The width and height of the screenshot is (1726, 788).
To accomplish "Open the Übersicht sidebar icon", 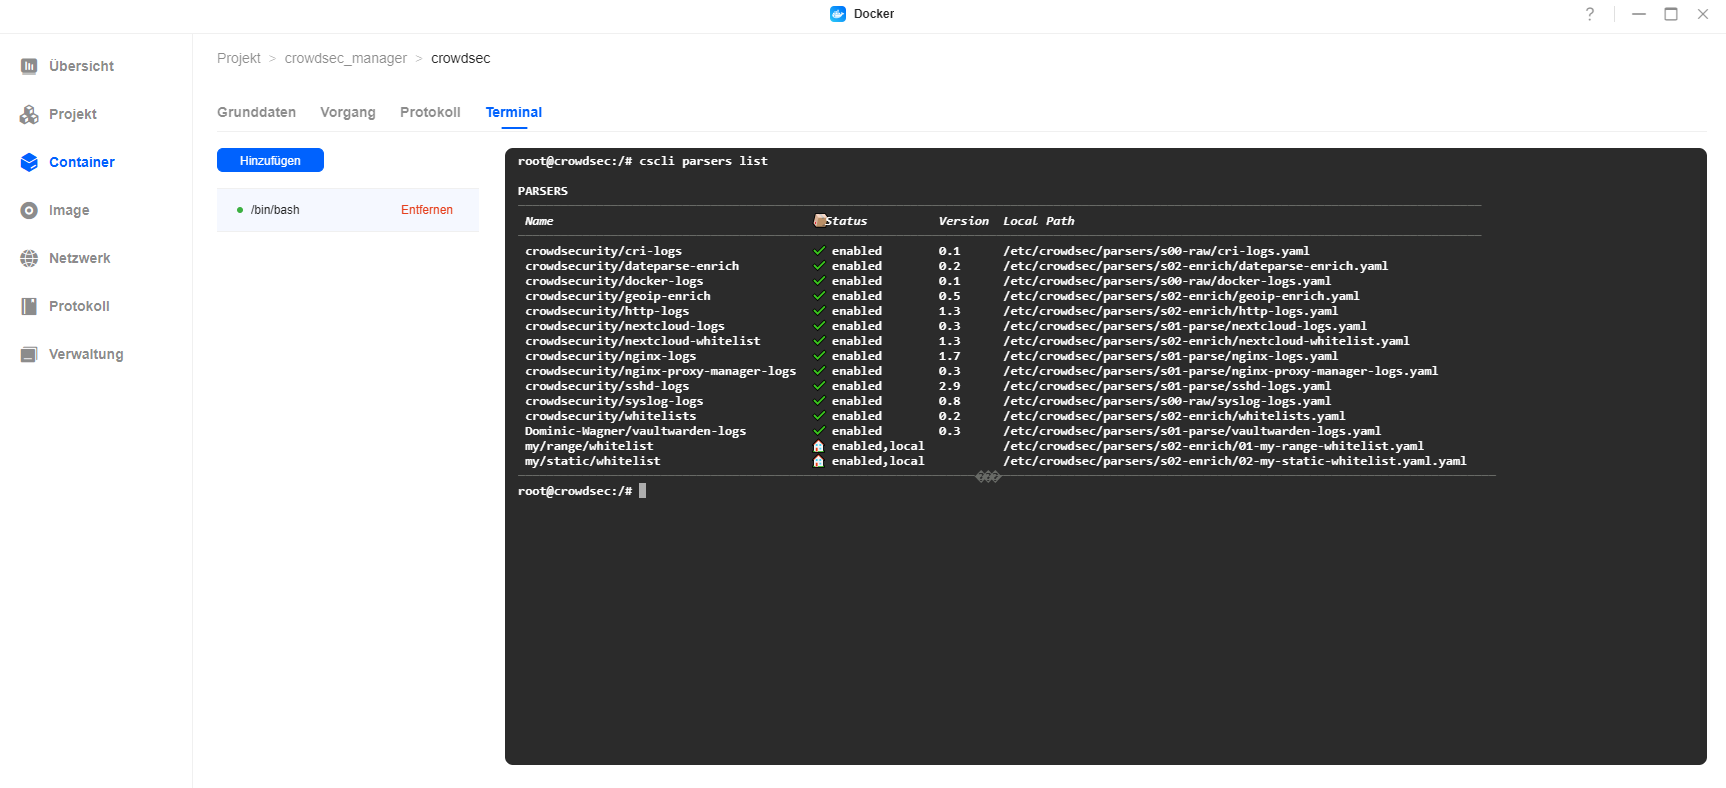I will click(x=29, y=66).
